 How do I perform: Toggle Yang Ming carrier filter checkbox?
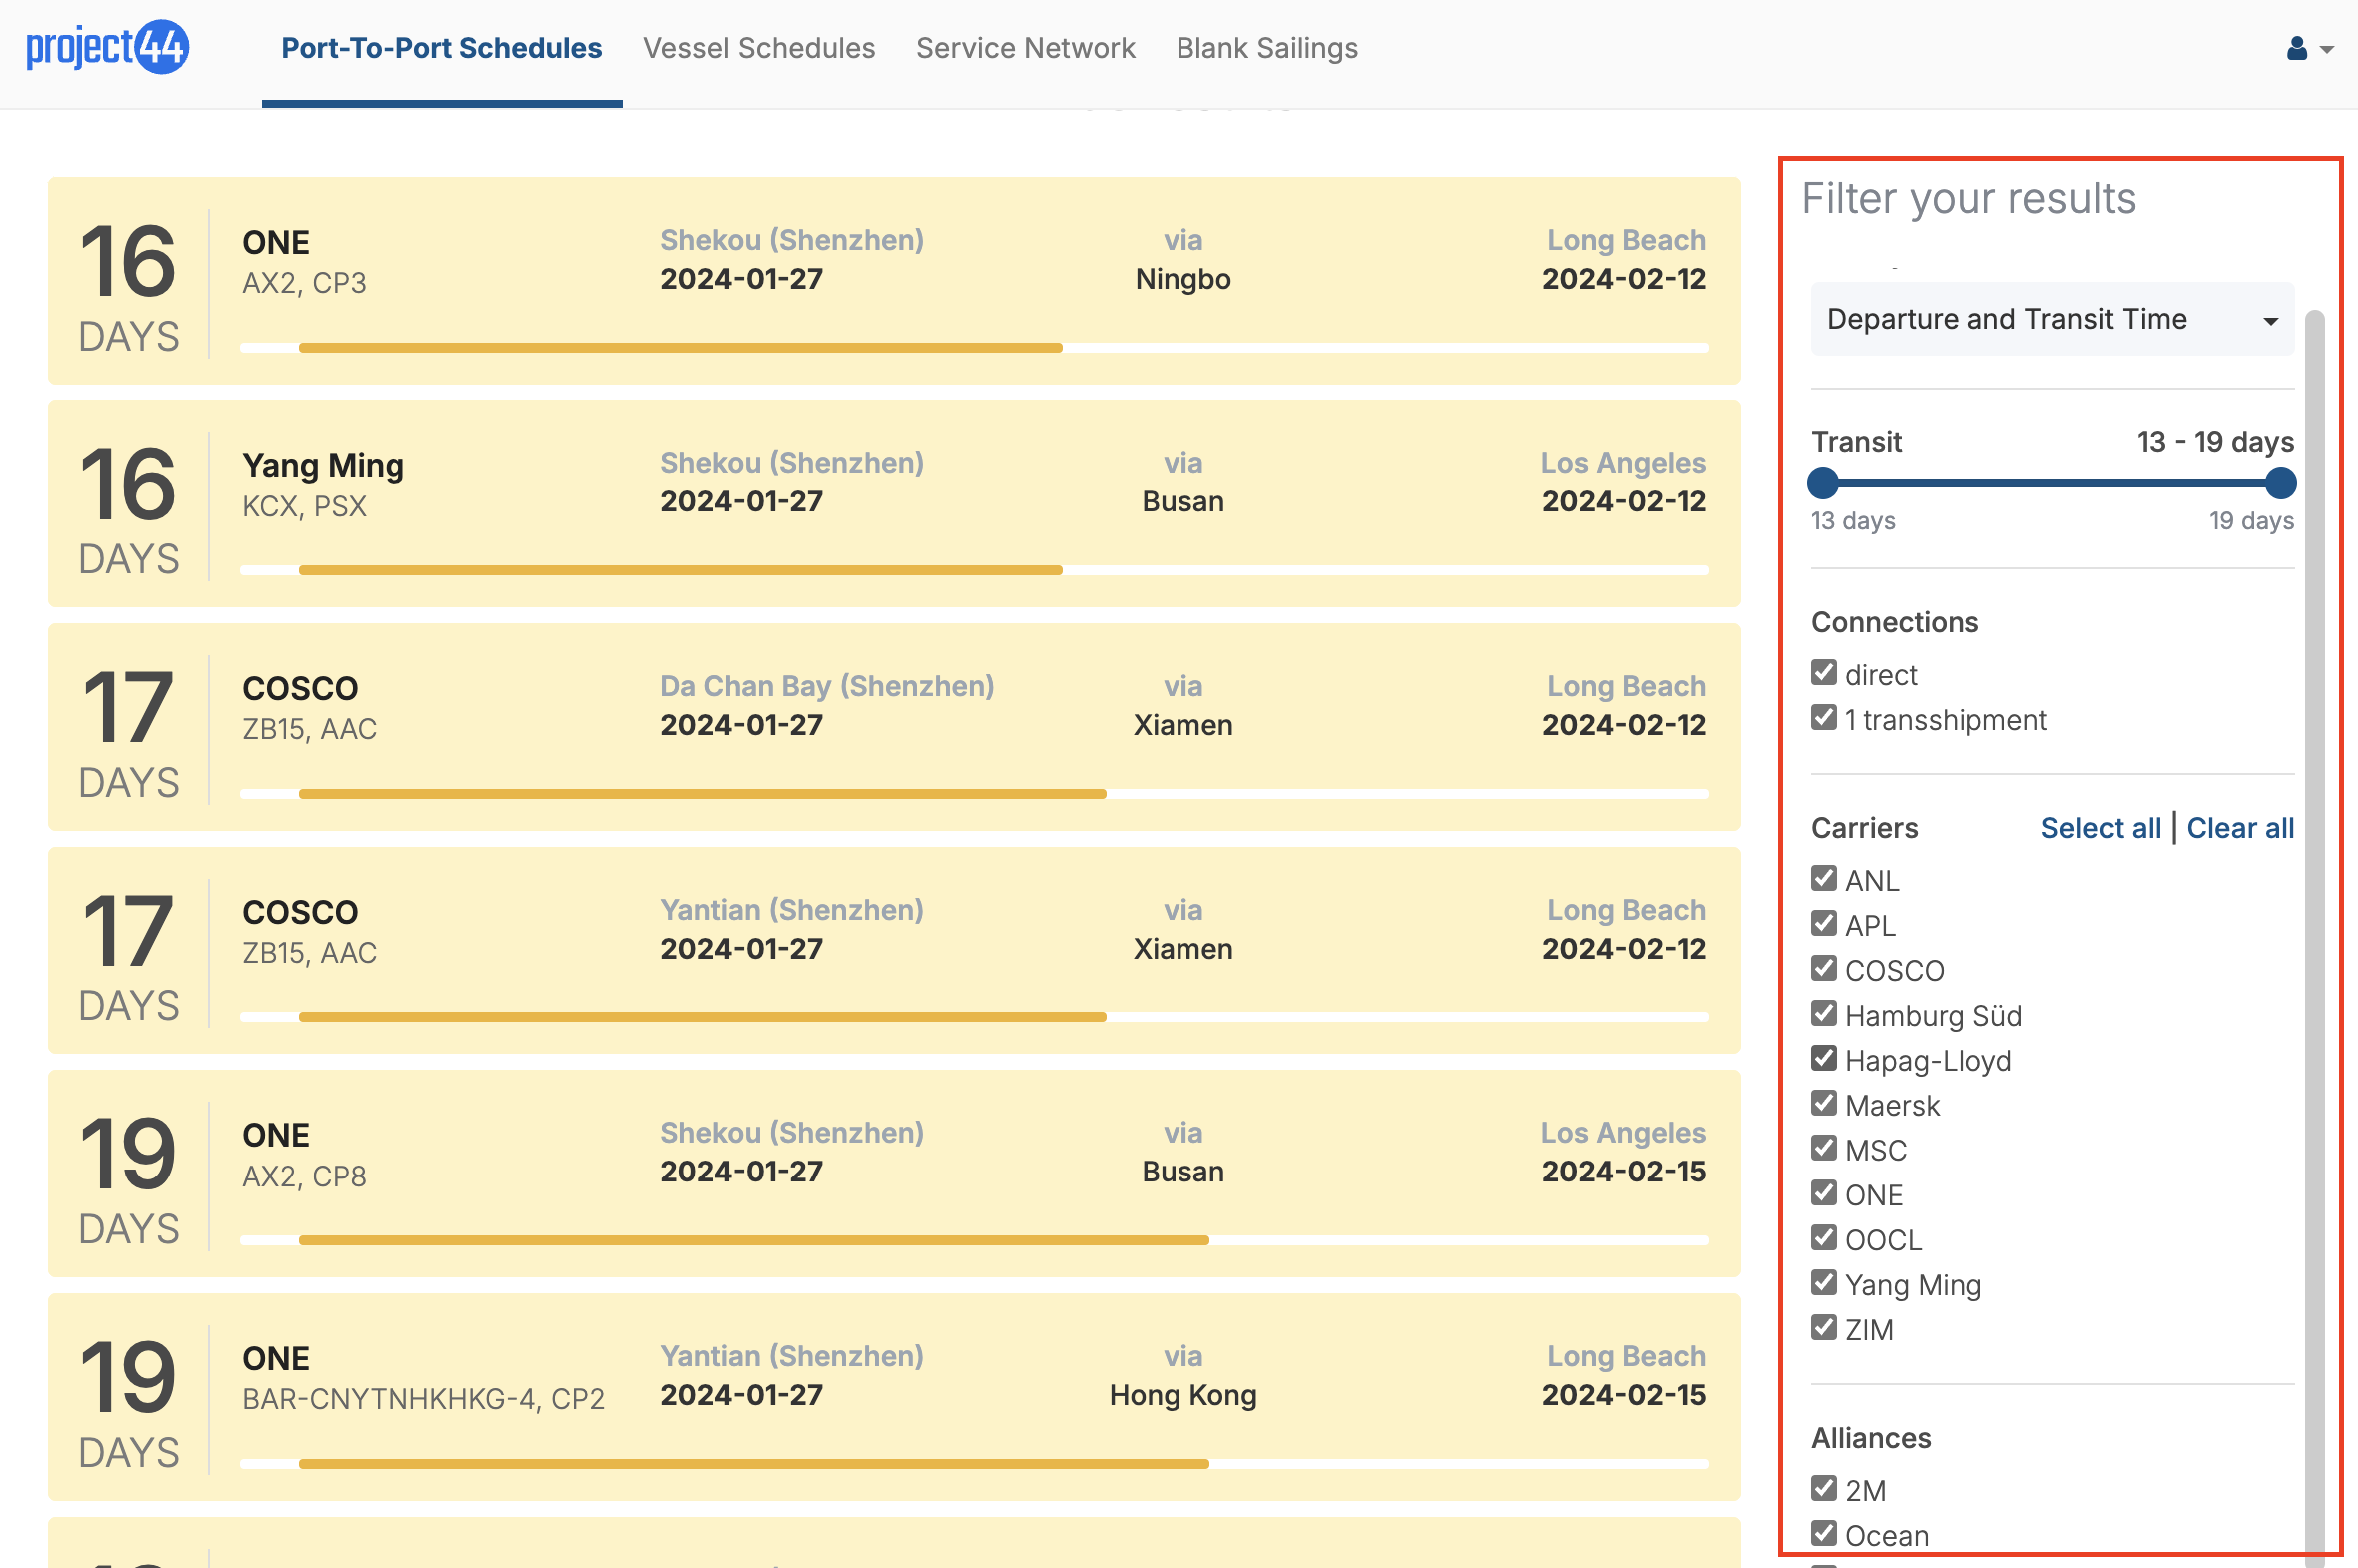coord(1823,1284)
